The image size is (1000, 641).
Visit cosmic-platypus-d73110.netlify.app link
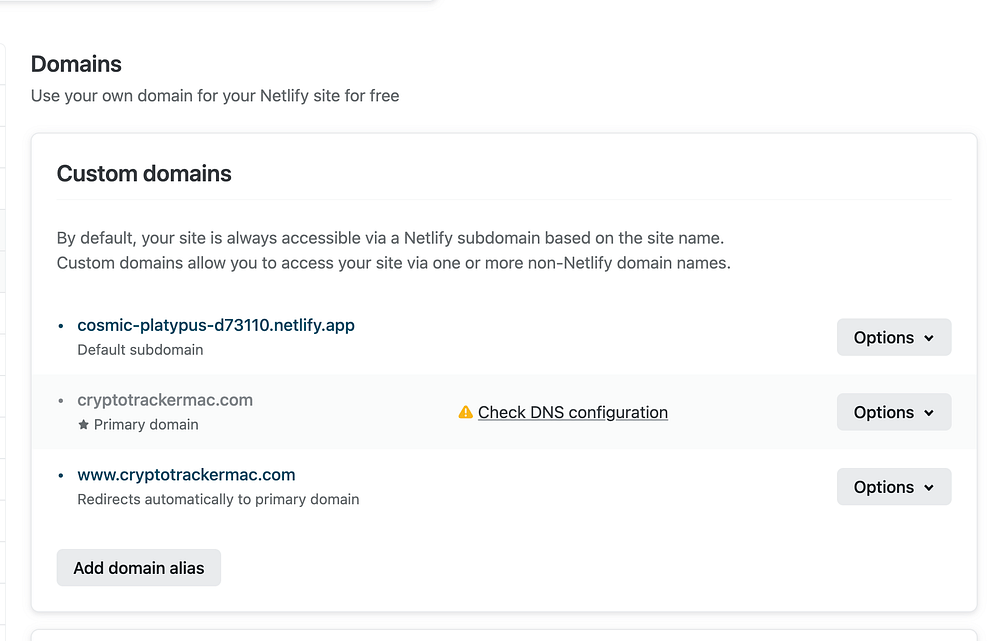coord(216,325)
